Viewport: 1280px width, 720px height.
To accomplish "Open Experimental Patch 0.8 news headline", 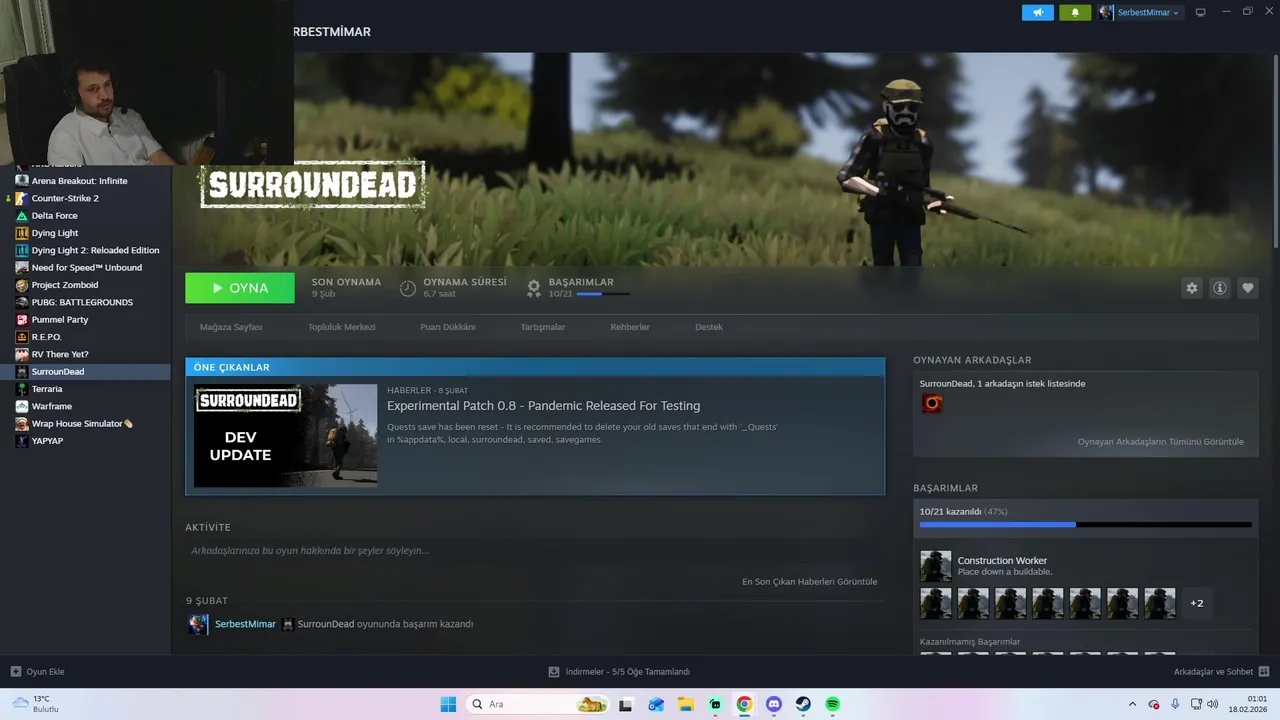I will click(543, 406).
